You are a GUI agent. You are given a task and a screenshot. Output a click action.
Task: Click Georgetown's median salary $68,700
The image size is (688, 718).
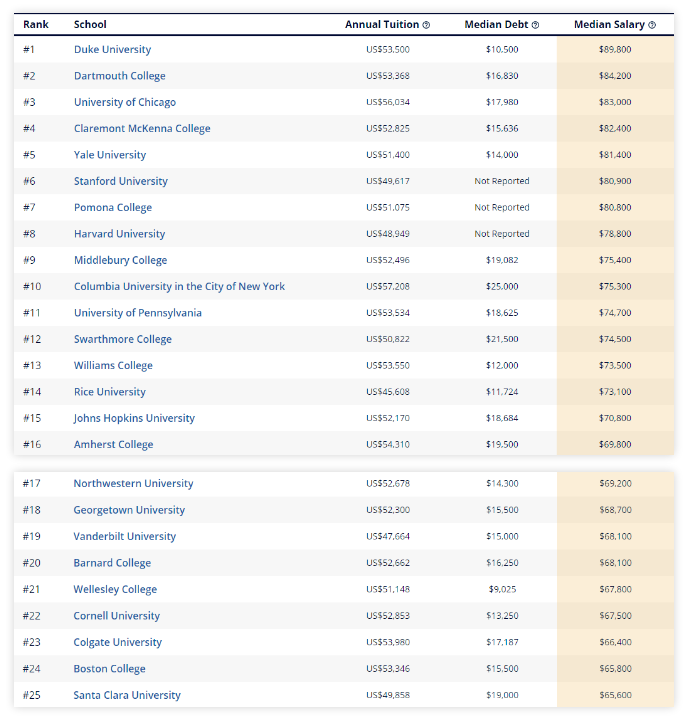click(x=615, y=510)
